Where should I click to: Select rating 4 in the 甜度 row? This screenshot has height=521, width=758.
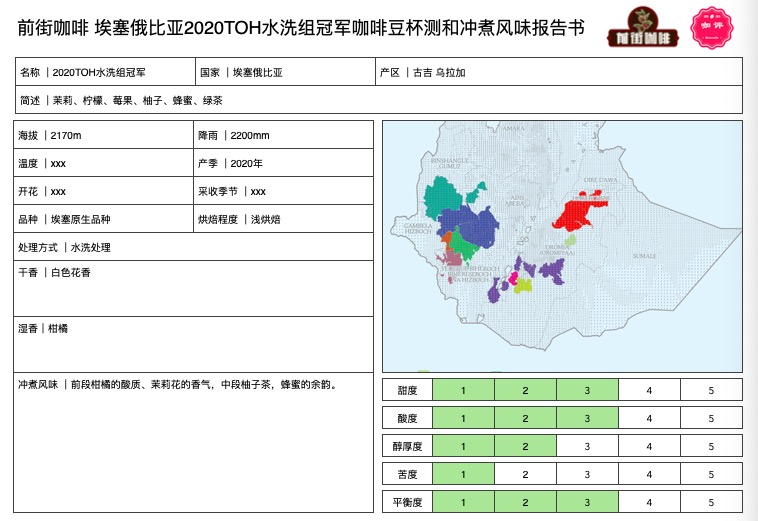coord(649,390)
